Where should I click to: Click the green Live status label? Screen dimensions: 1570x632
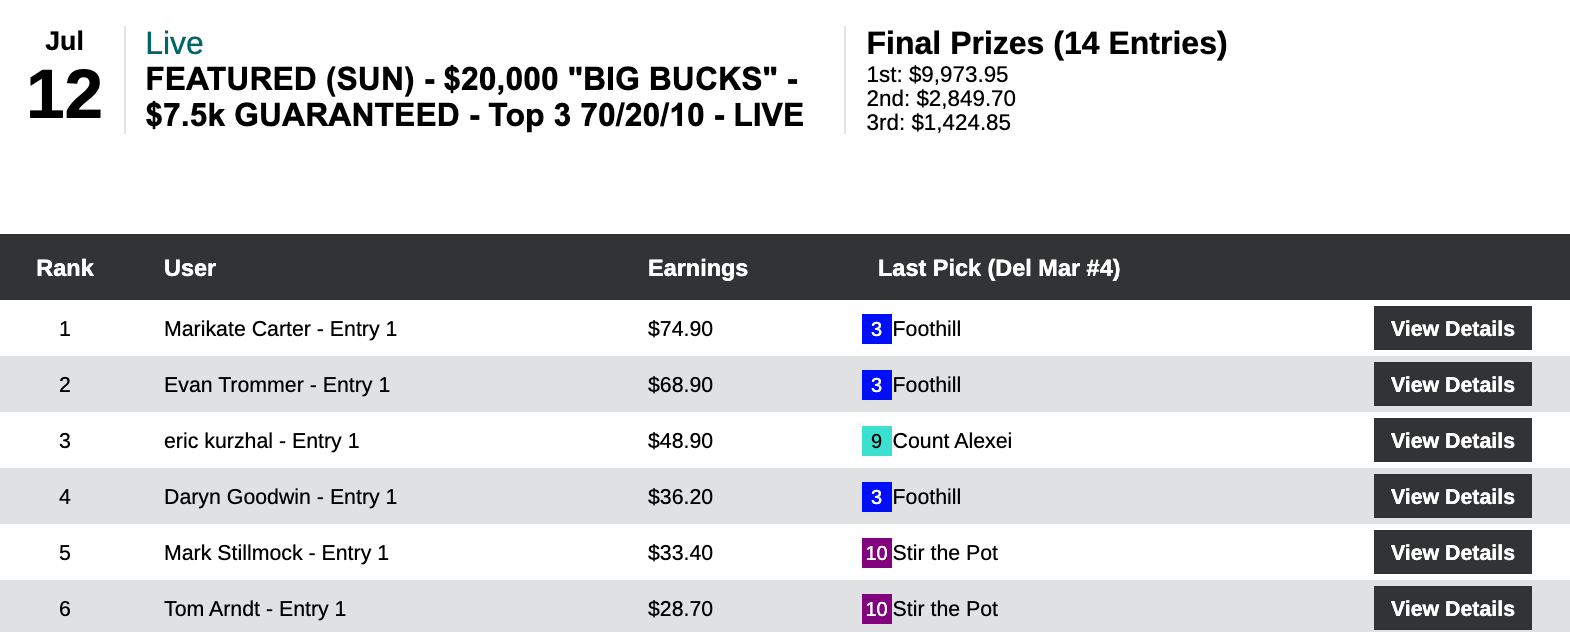pyautogui.click(x=174, y=43)
